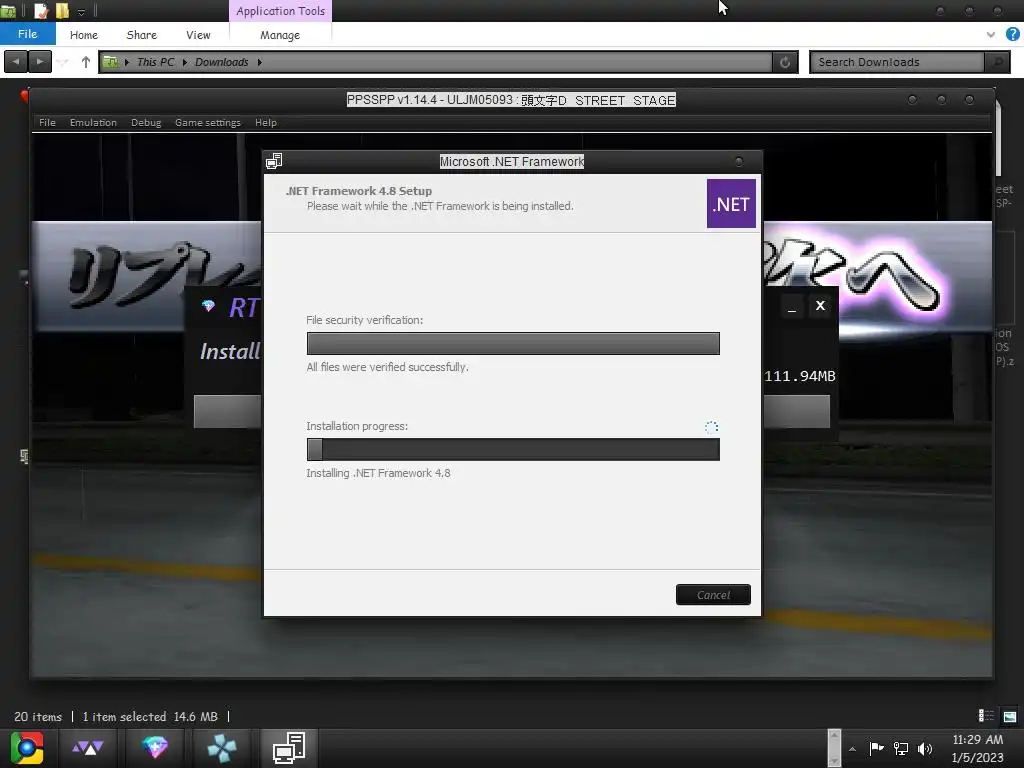This screenshot has height=768, width=1024.
Task: Open the diamond installer taskbar icon
Action: tap(155, 747)
